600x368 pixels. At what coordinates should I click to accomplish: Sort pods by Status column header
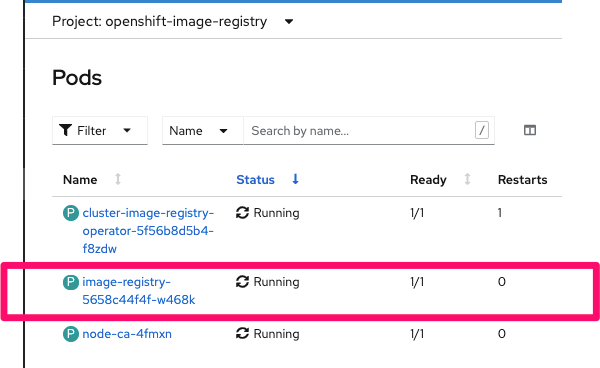255,179
